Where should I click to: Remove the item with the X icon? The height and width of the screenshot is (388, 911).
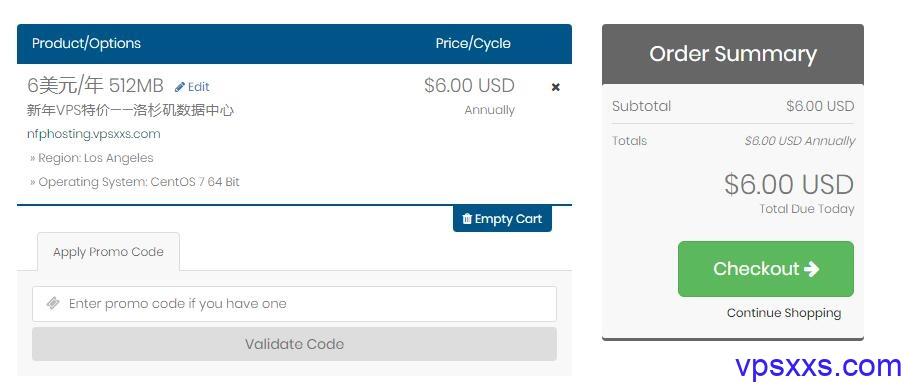tap(555, 87)
